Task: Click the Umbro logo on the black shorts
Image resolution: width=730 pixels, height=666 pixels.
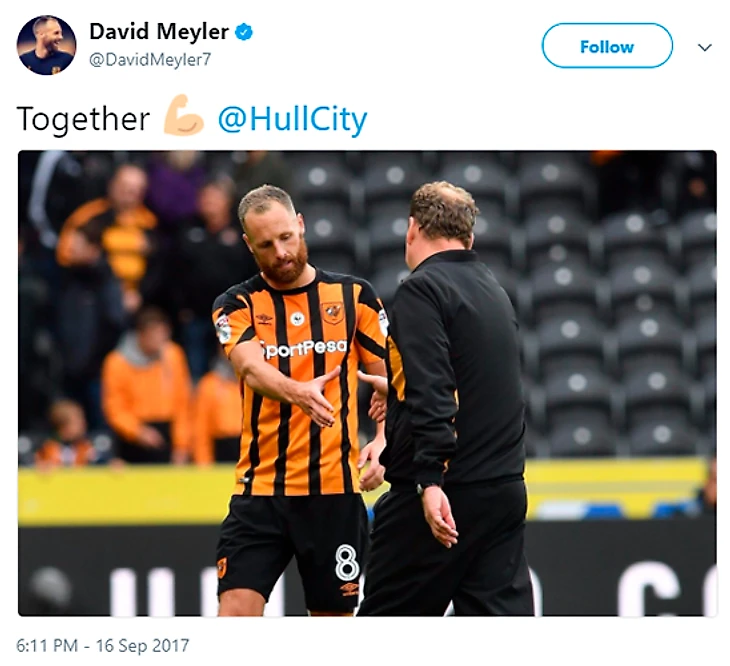Action: click(x=349, y=589)
